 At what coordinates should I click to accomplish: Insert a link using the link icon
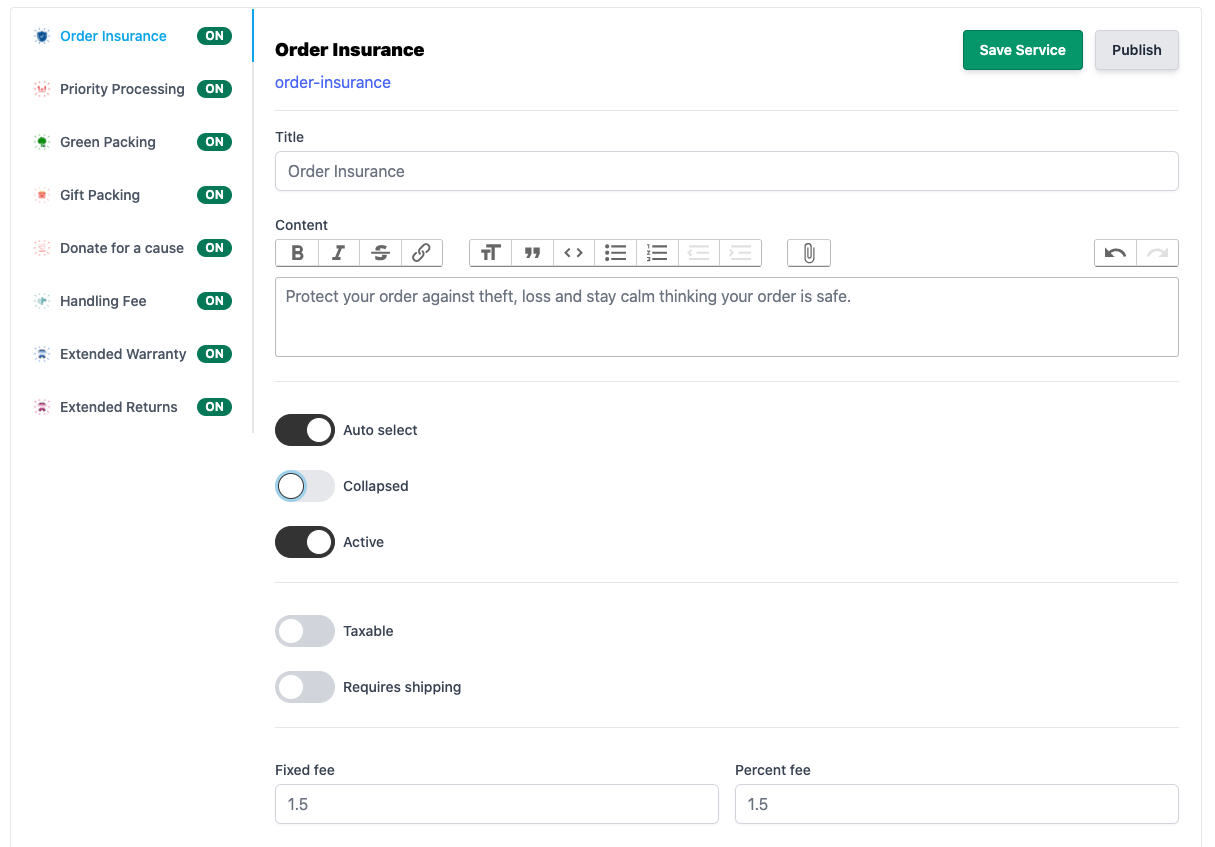[x=421, y=253]
